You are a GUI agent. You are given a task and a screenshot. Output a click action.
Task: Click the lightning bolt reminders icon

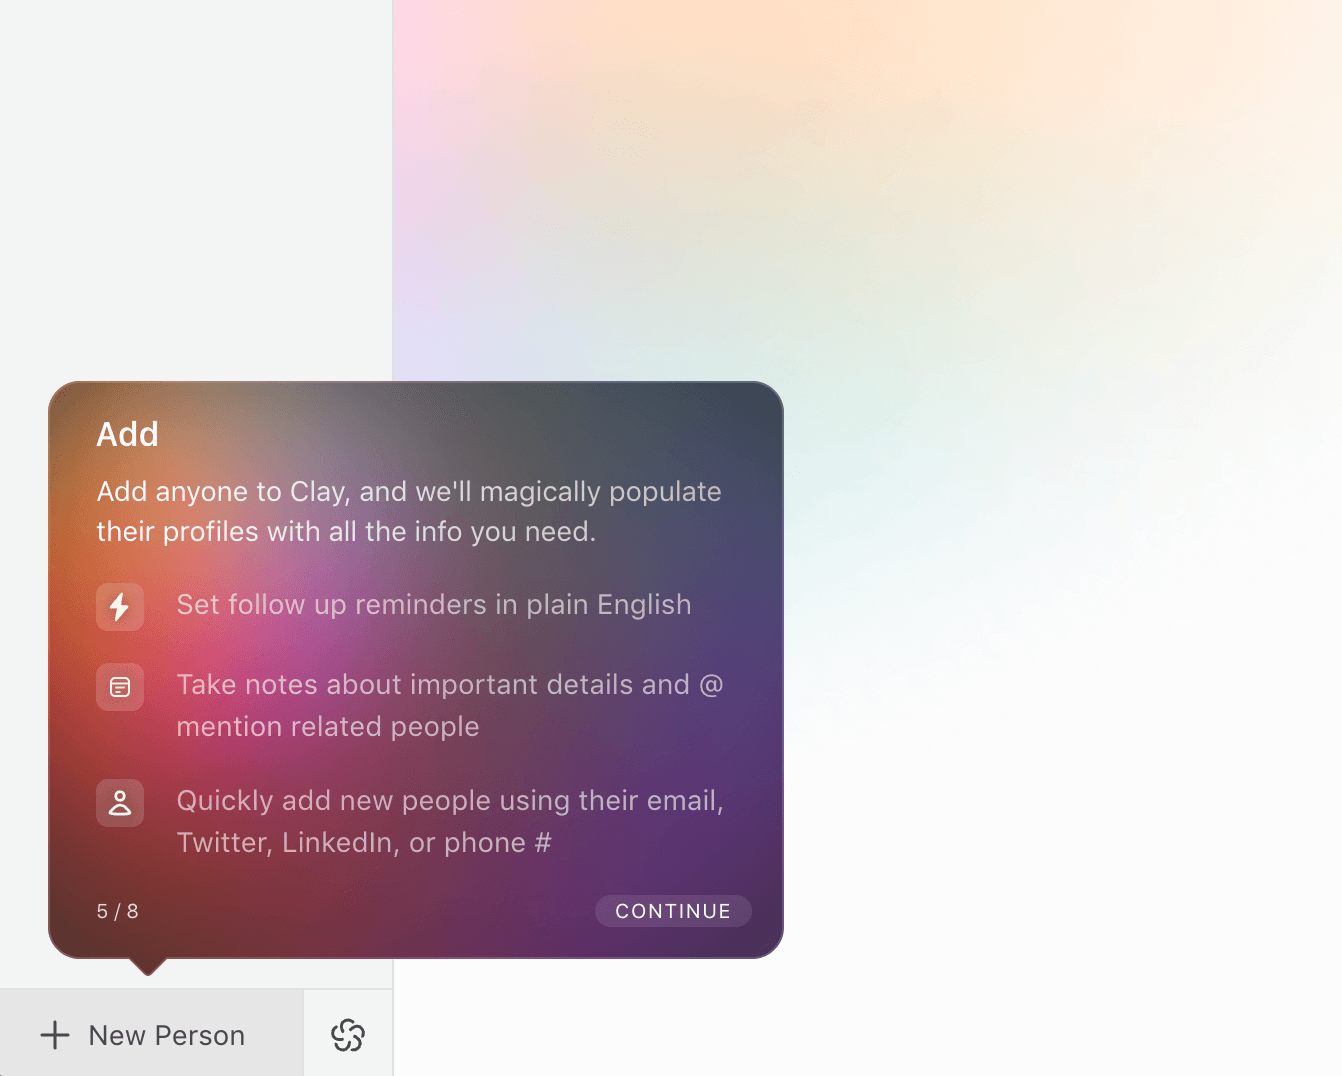pyautogui.click(x=120, y=606)
